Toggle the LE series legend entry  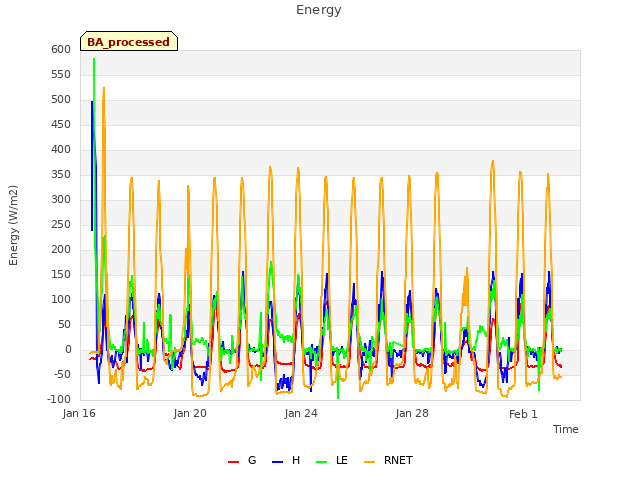(332, 460)
